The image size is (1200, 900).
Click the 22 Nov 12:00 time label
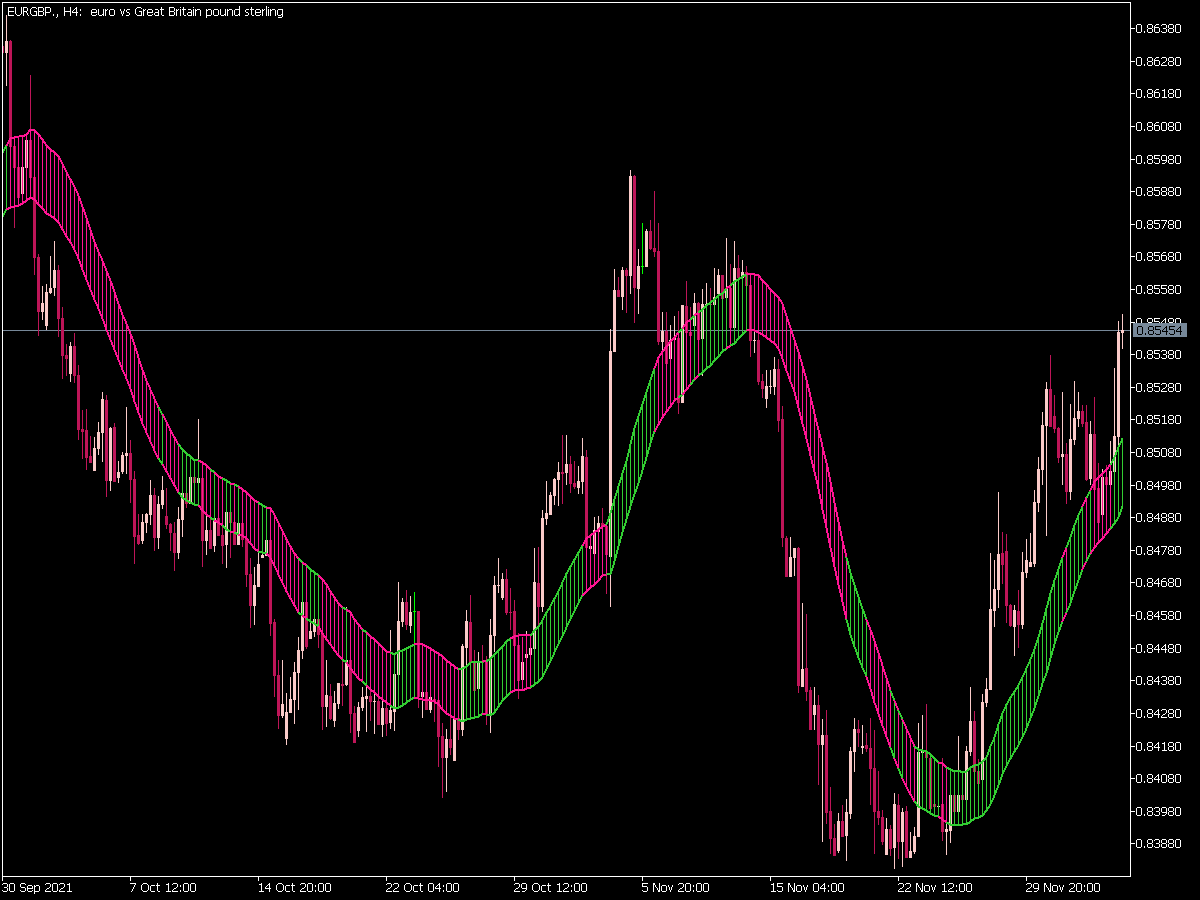[x=934, y=887]
